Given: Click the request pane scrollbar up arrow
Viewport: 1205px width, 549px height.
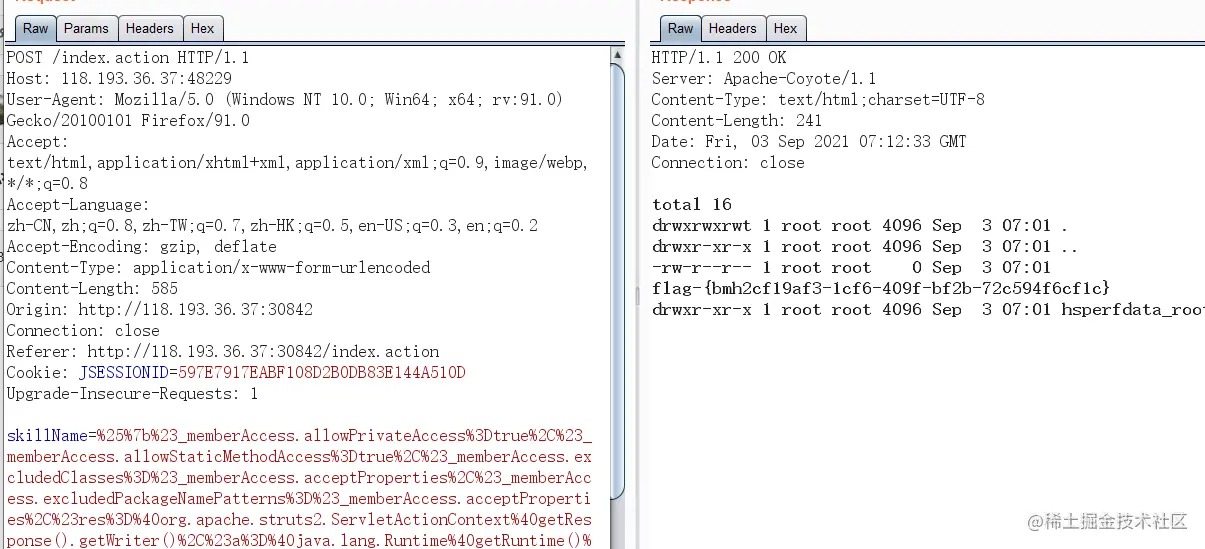Looking at the screenshot, I should click(x=617, y=56).
